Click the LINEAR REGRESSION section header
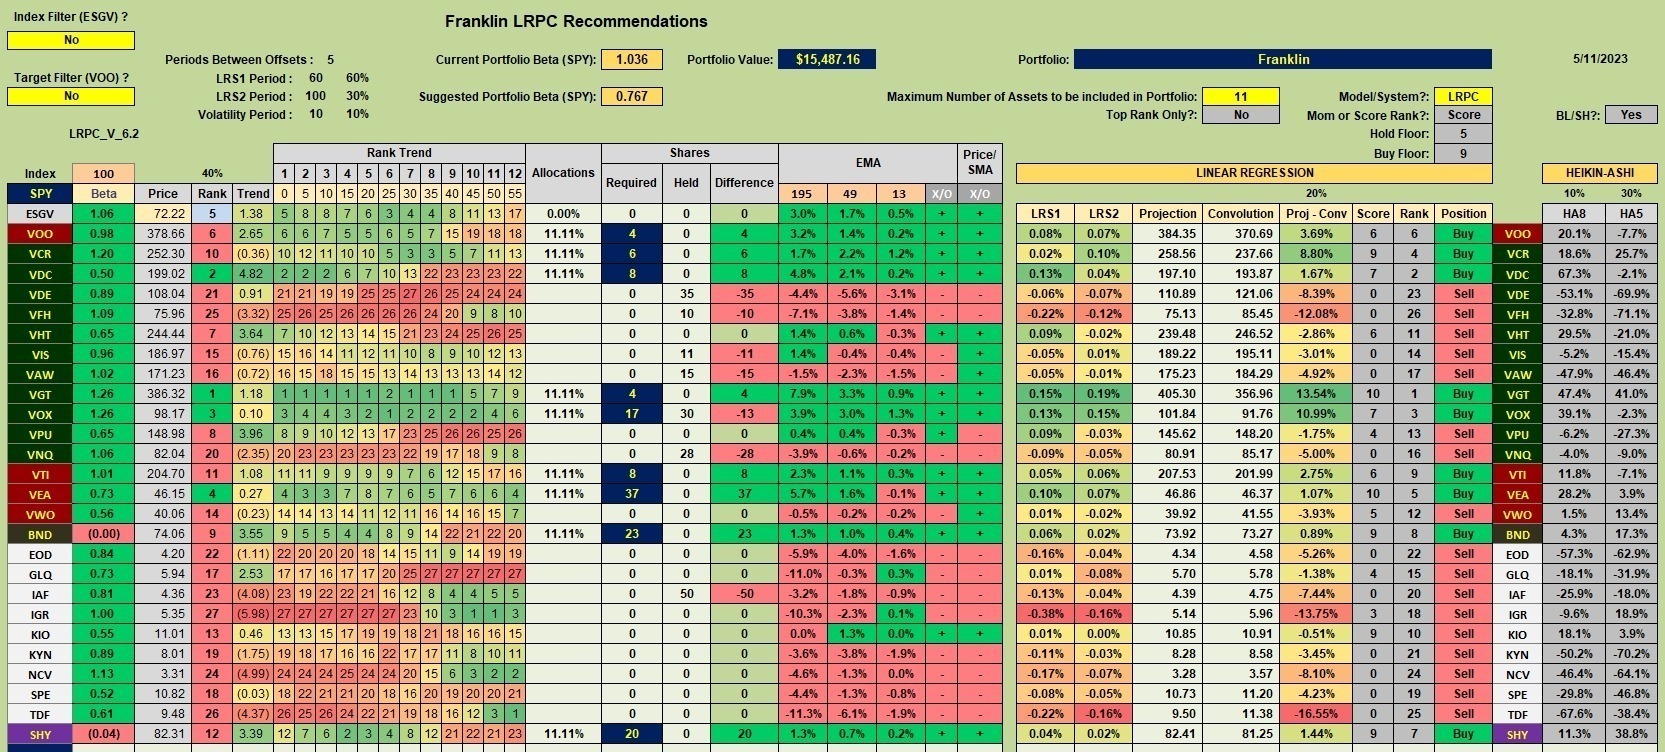Screen dimensions: 1665x752 point(1254,173)
